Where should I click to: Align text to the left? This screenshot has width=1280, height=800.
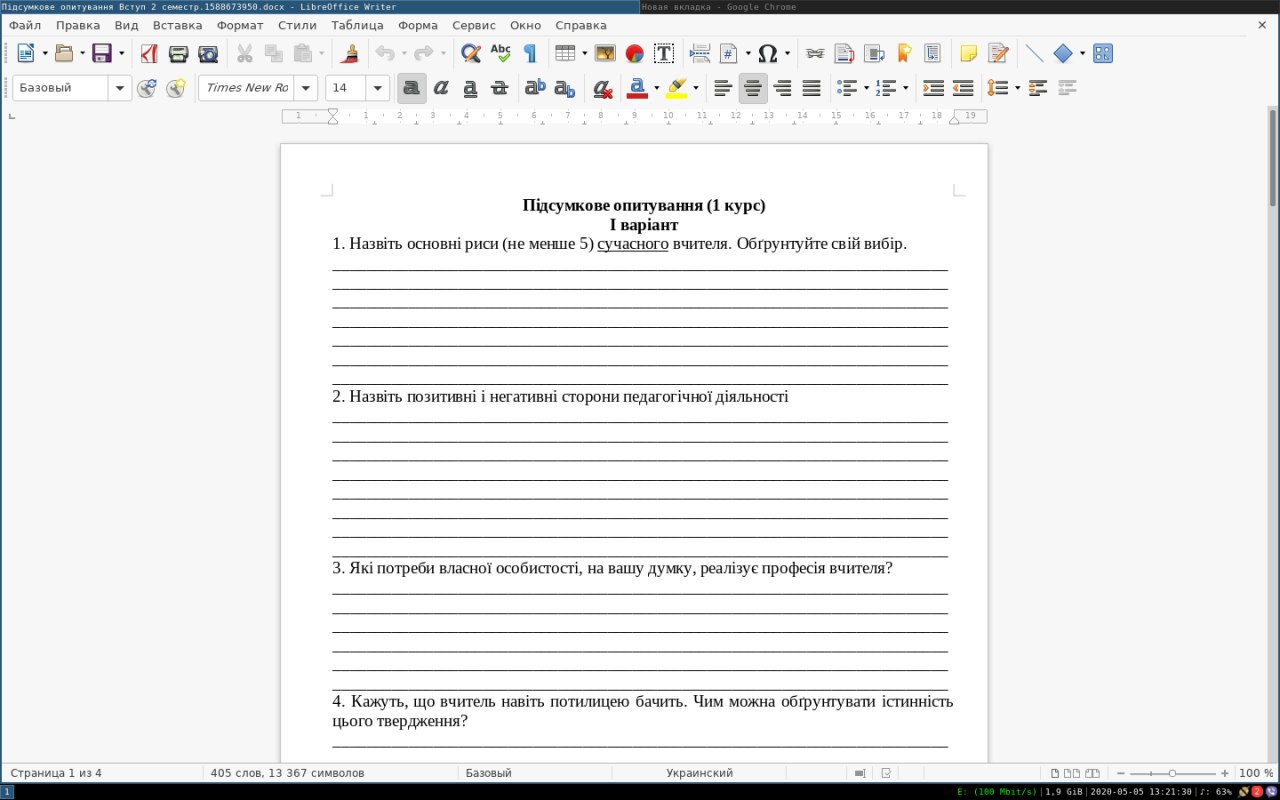tap(723, 88)
